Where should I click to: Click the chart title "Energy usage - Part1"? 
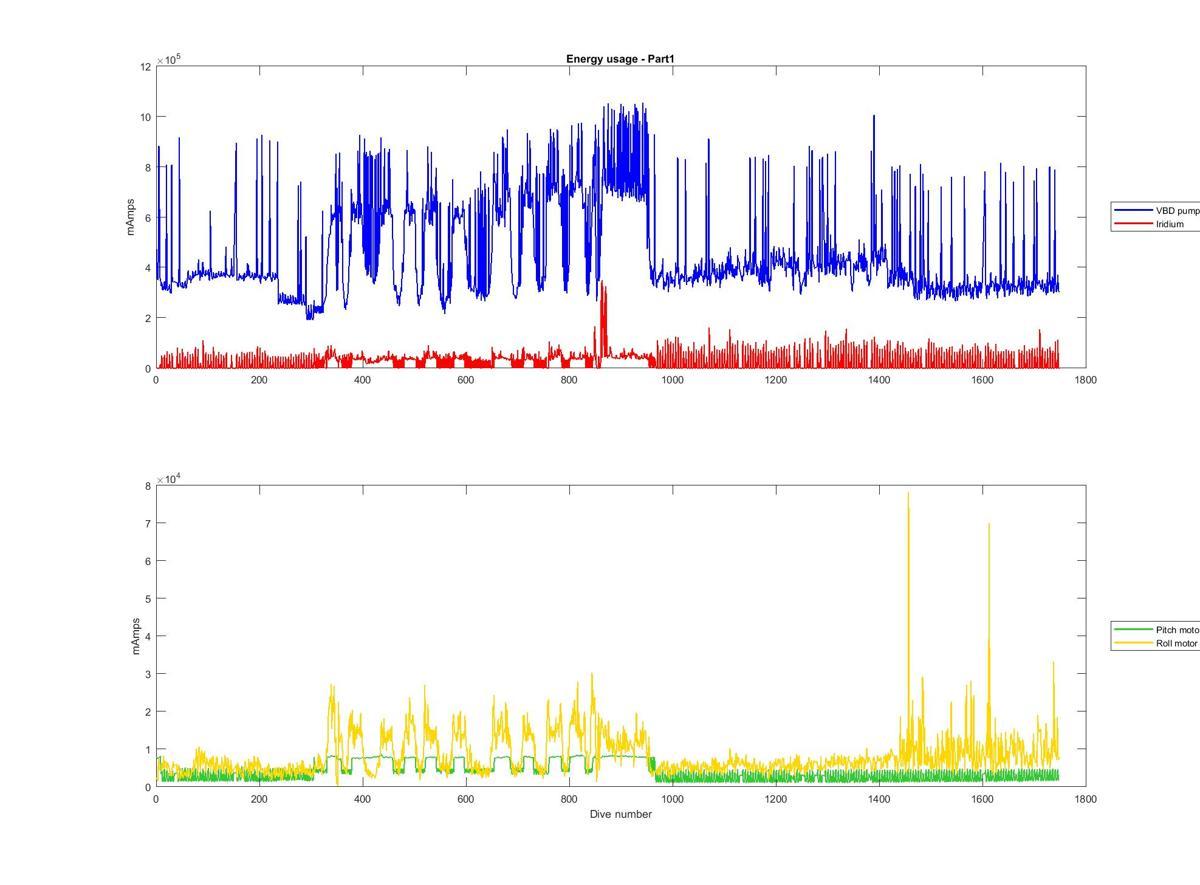click(620, 59)
